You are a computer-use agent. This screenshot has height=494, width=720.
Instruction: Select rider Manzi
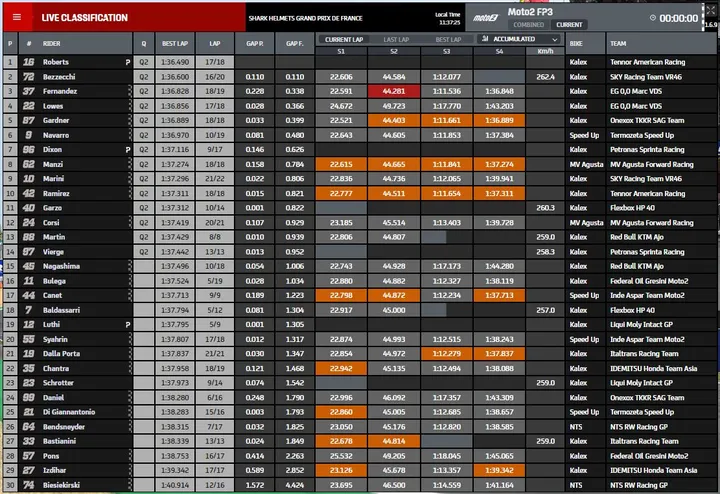[53, 164]
